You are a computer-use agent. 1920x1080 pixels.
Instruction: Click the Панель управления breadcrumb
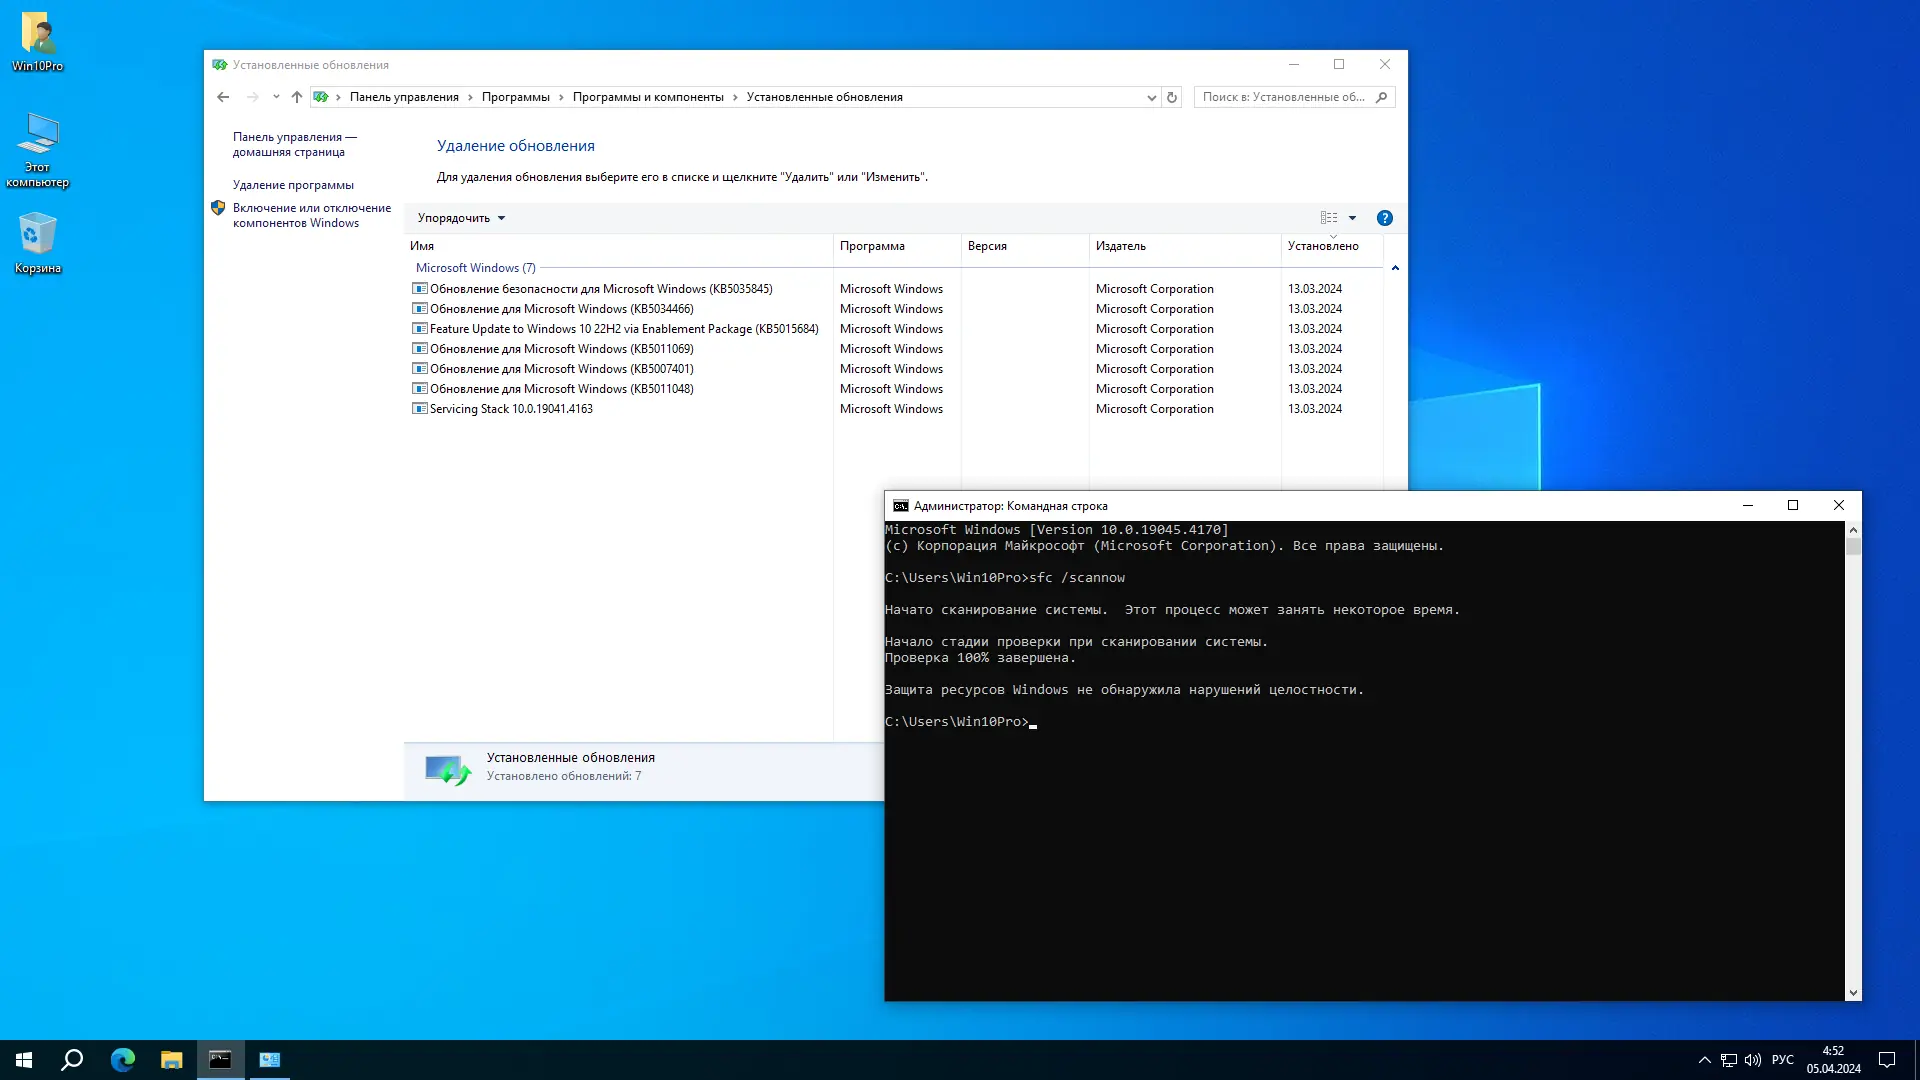pos(404,97)
